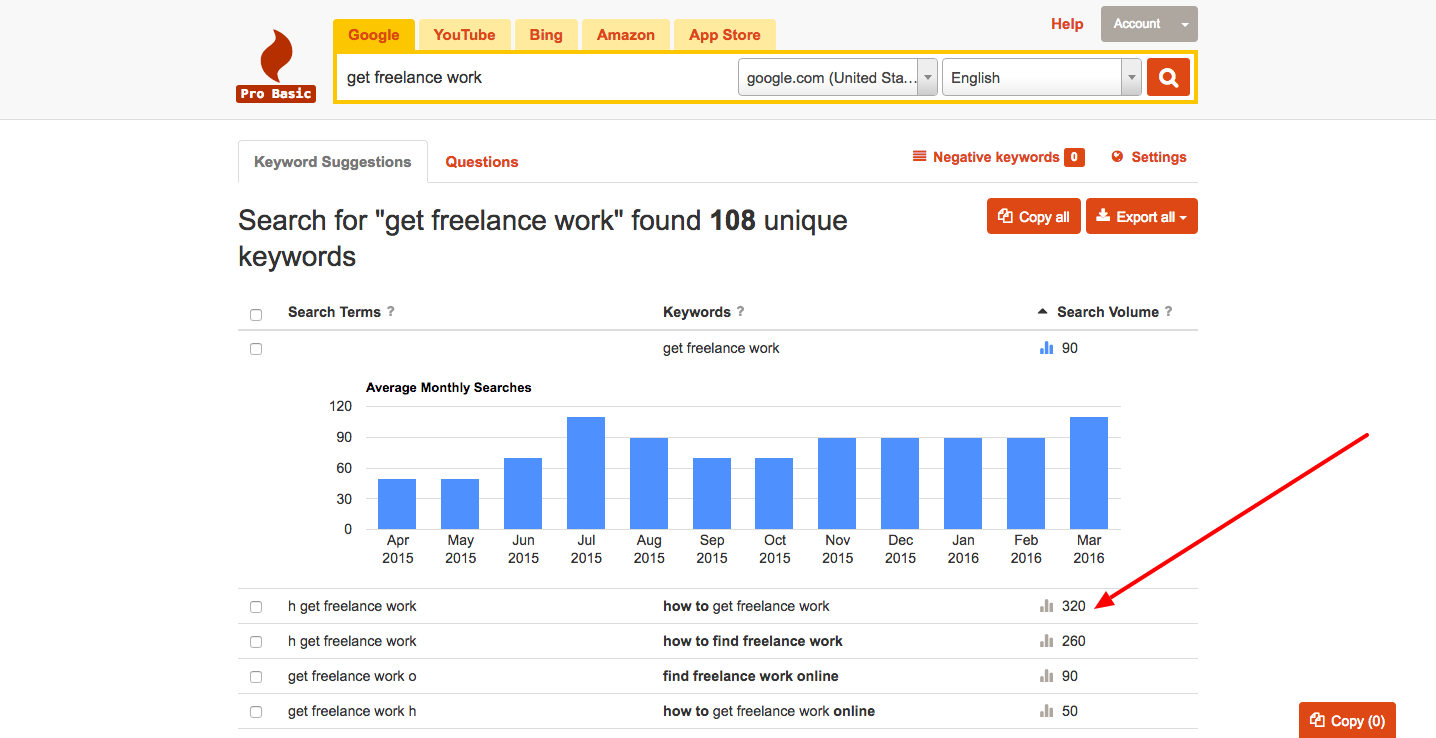The image size is (1436, 738).
Task: Switch to the YouTube tab
Action: [x=464, y=33]
